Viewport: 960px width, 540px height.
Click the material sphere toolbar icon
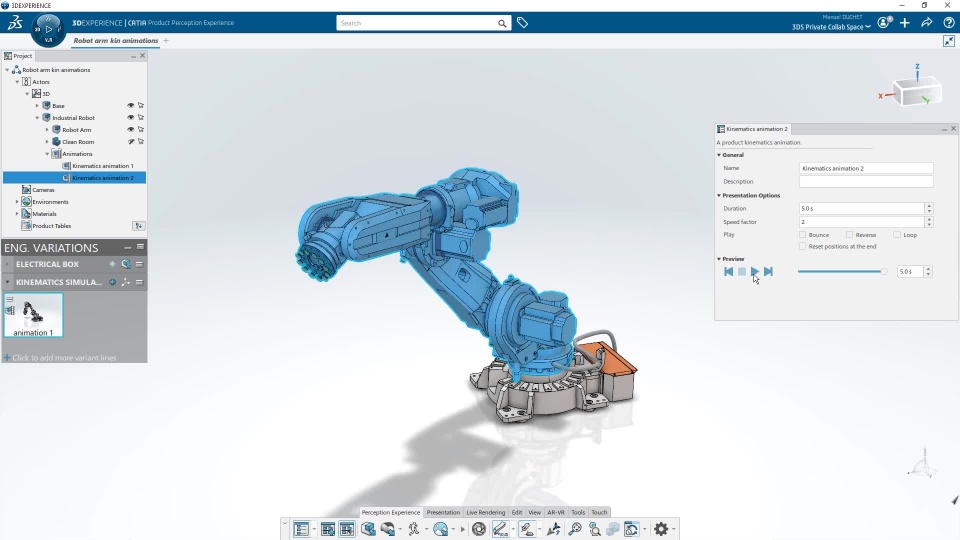pos(388,529)
